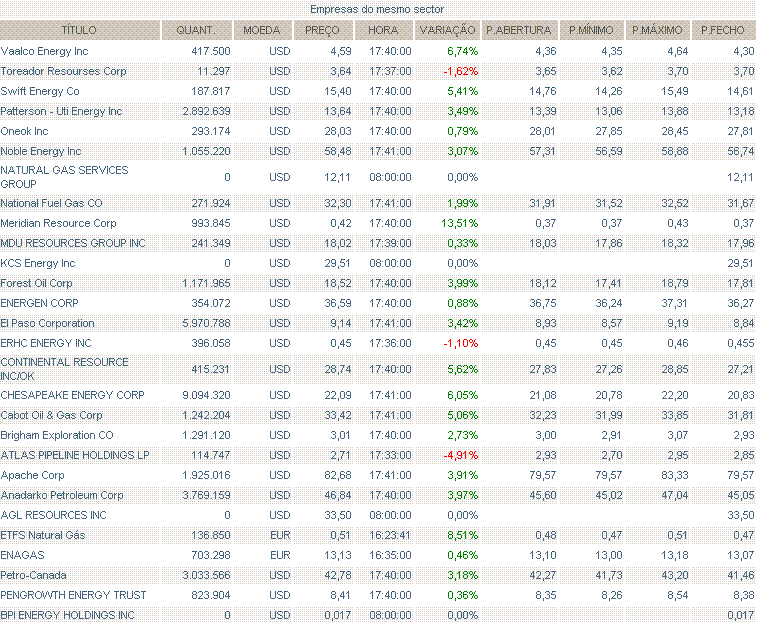Click the QUANT. column header
Image resolution: width=758 pixels, height=622 pixels.
pyautogui.click(x=197, y=30)
